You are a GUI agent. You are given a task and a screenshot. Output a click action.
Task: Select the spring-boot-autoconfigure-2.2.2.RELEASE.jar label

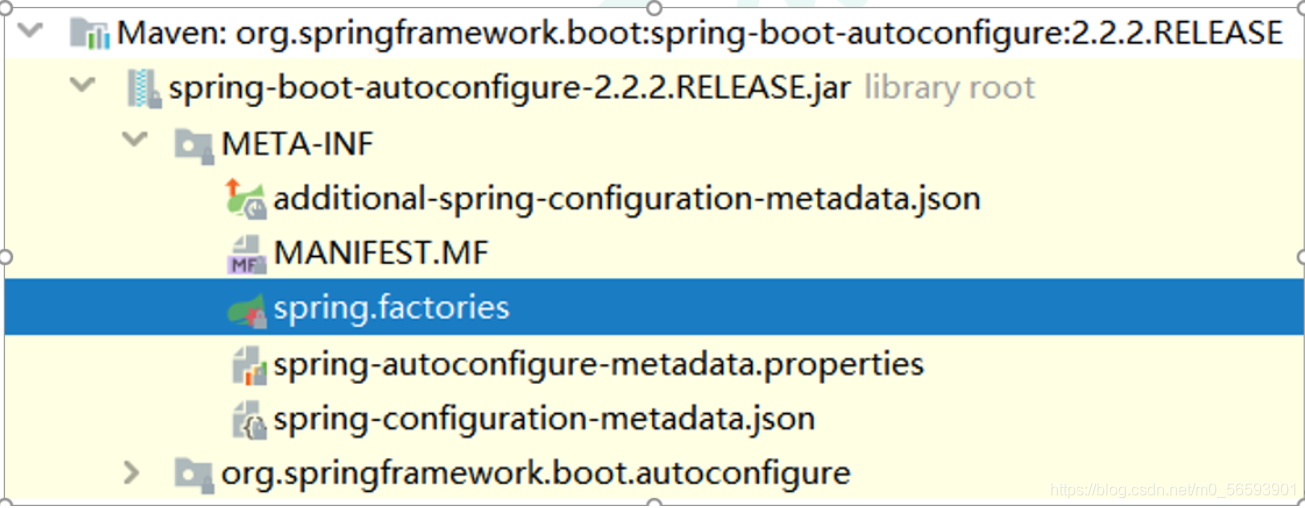pos(510,88)
